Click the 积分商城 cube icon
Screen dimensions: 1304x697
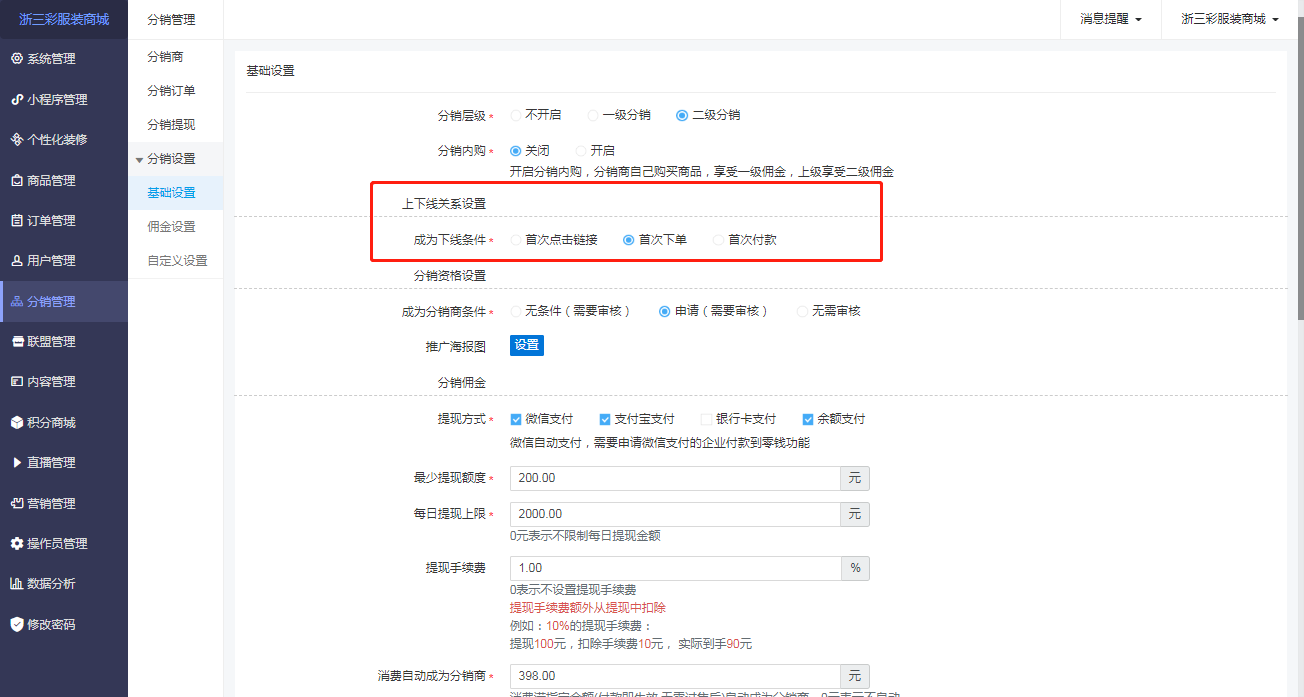click(x=16, y=422)
